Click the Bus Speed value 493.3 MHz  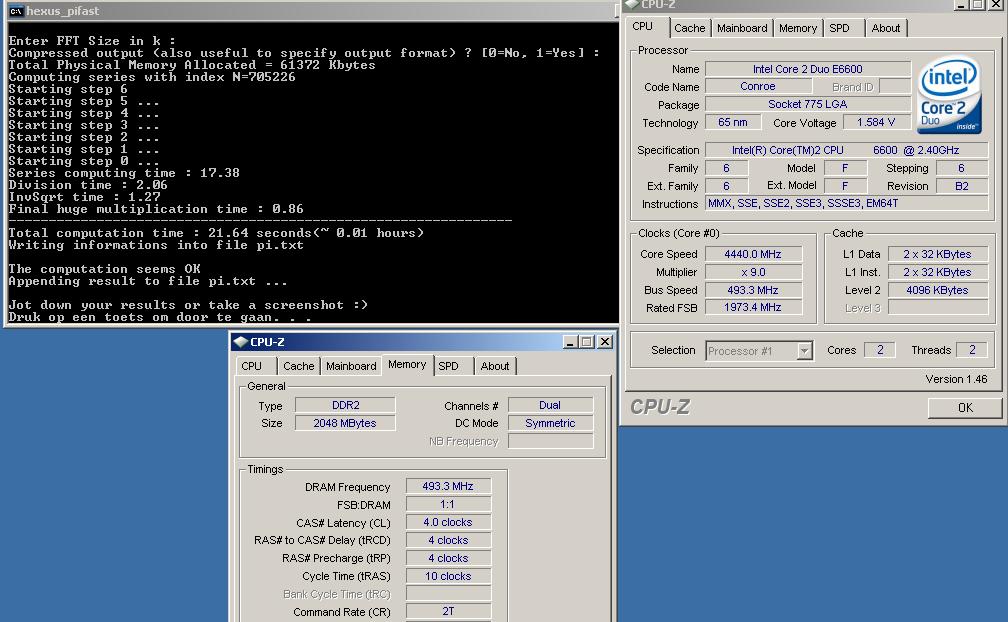753,290
